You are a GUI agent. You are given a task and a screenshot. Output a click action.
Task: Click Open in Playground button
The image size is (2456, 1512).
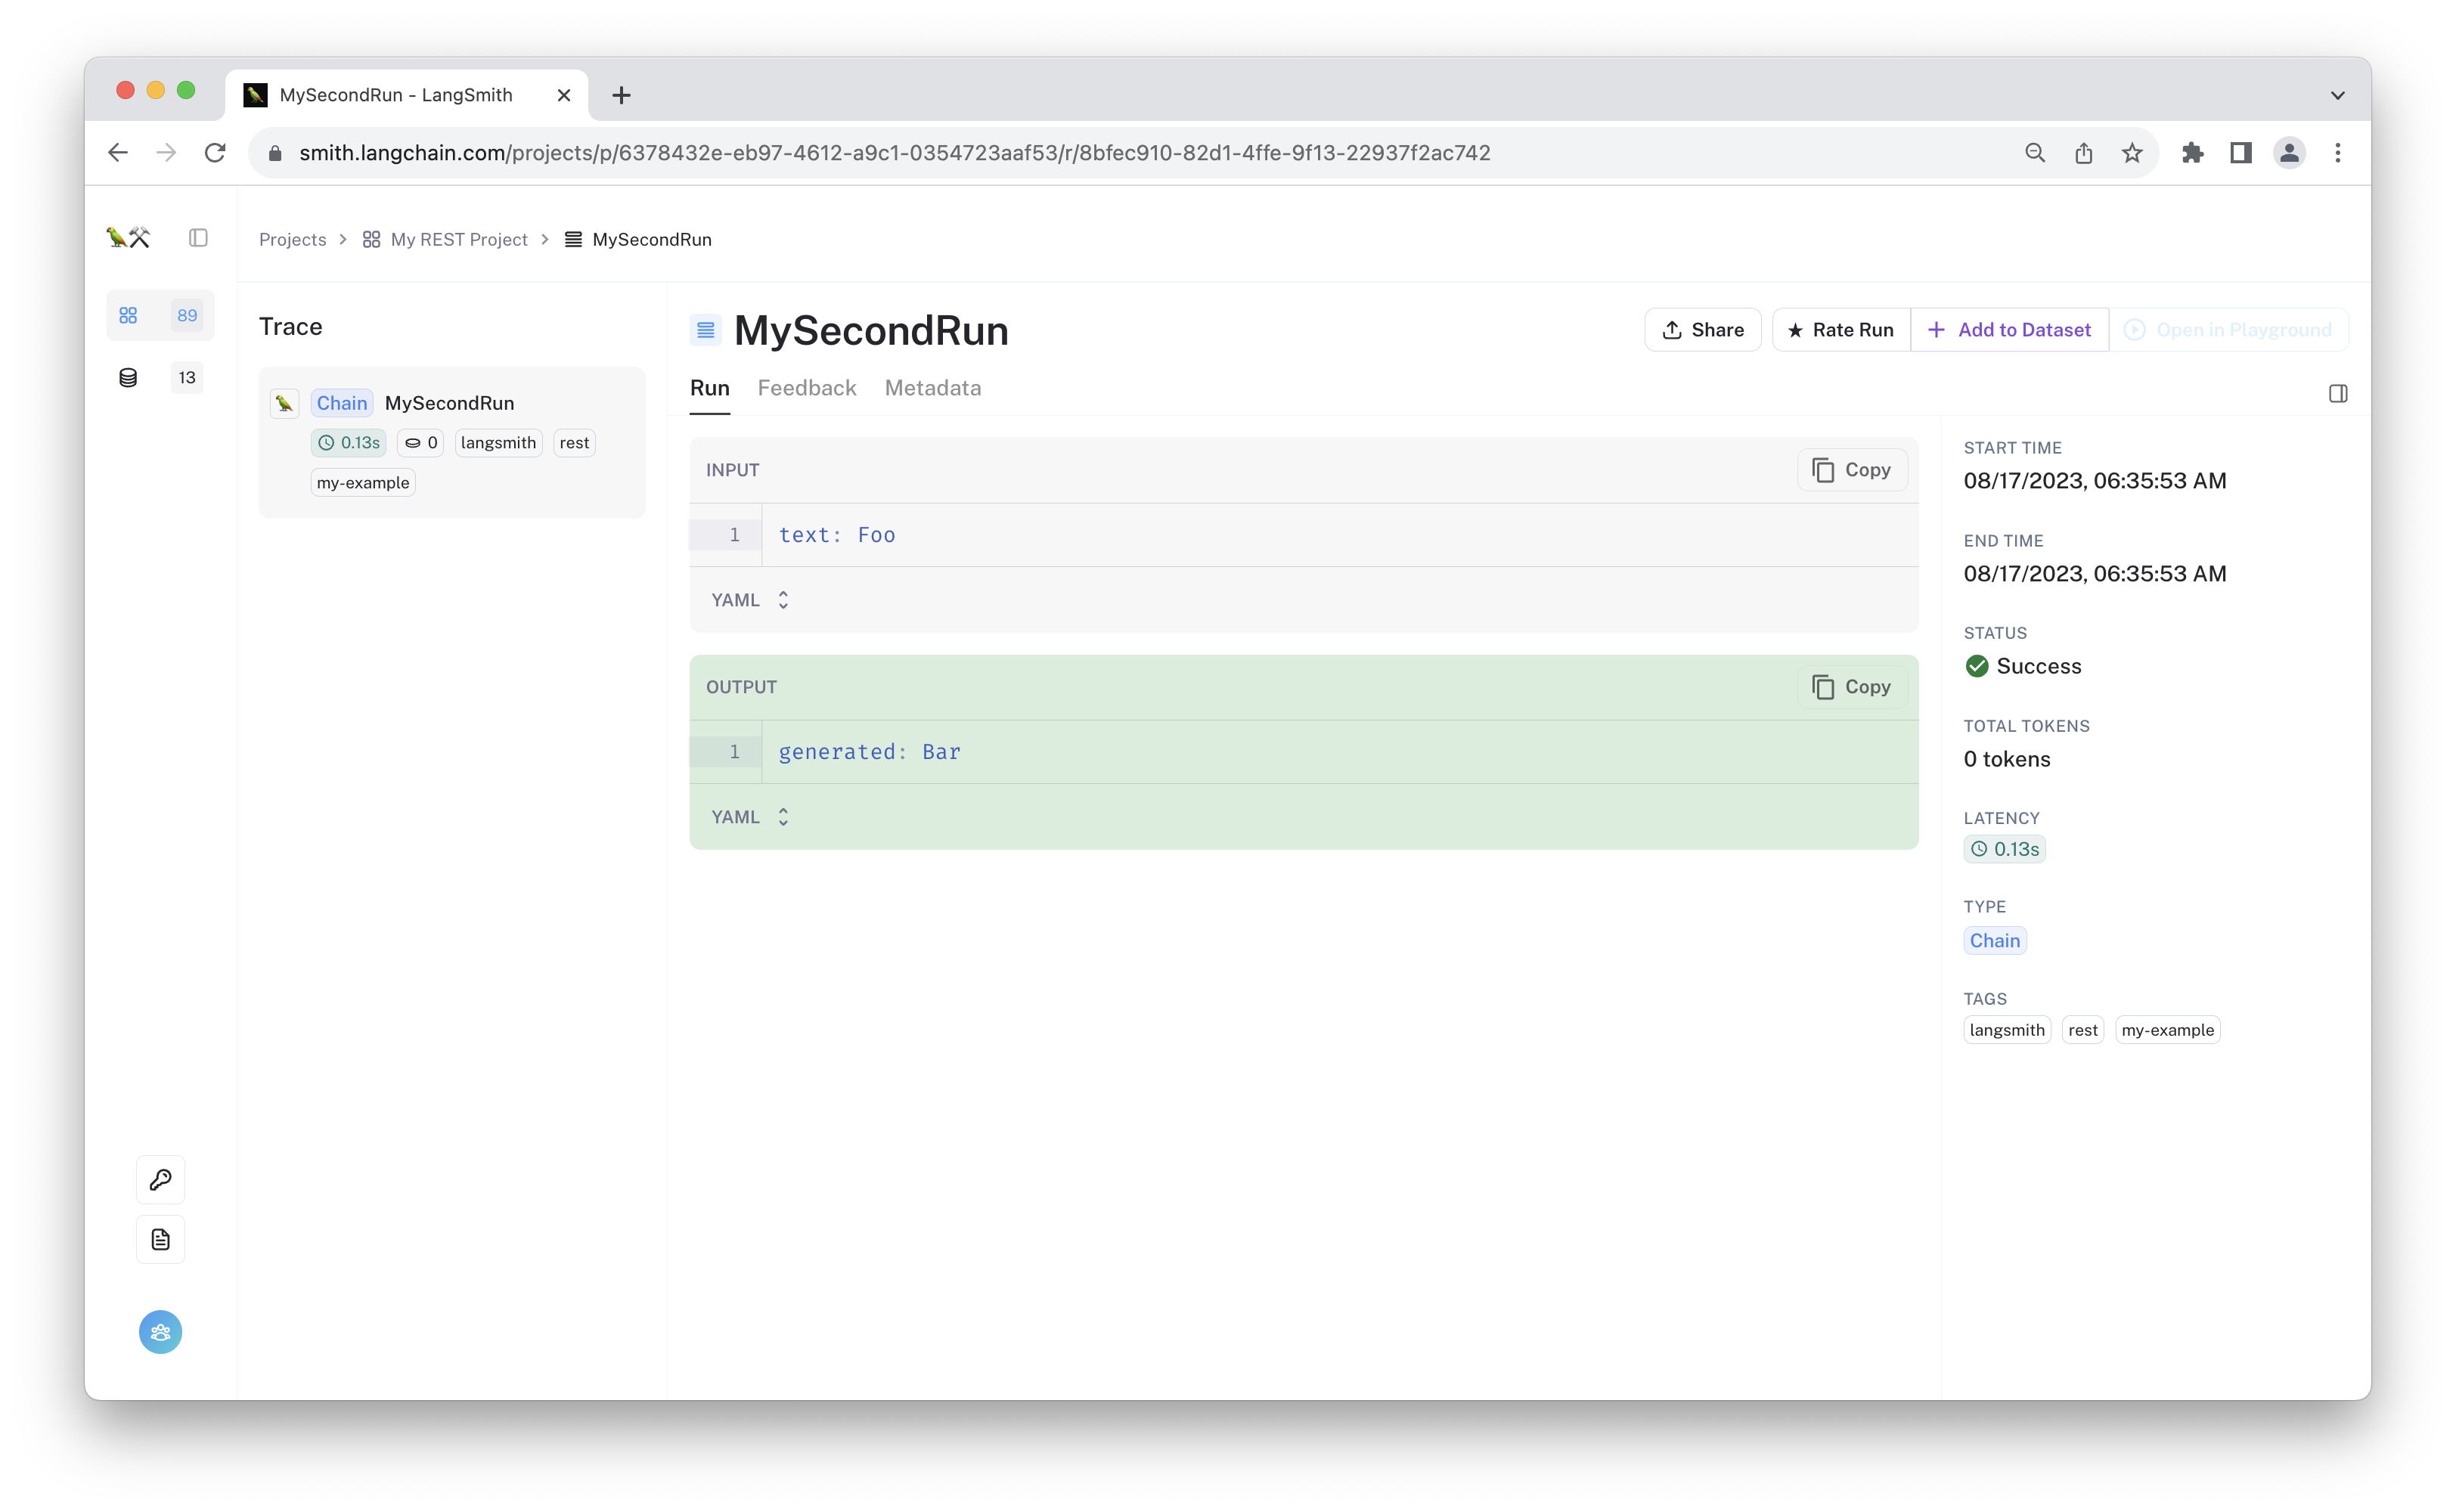(x=2229, y=330)
